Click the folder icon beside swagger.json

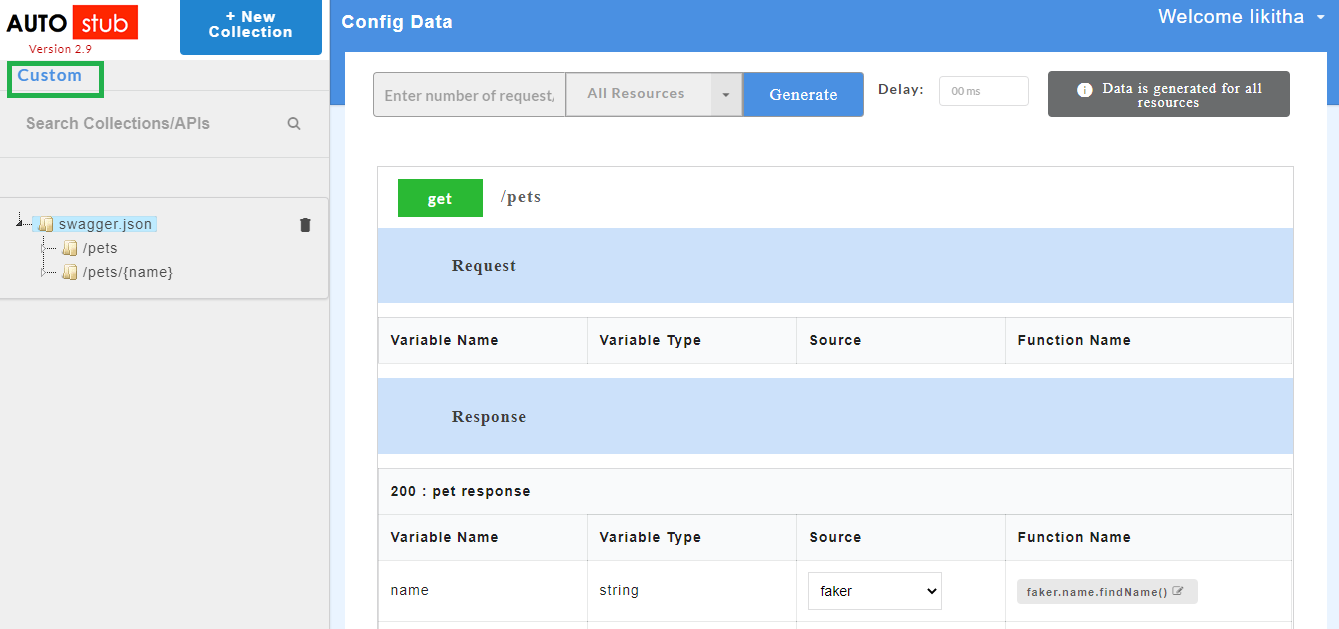click(44, 224)
